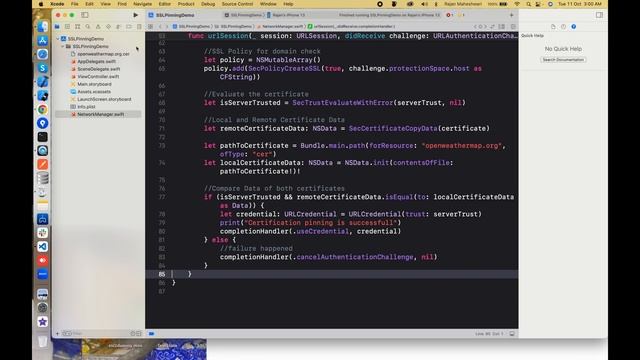Toggle code review mode arrows icon

point(493,27)
